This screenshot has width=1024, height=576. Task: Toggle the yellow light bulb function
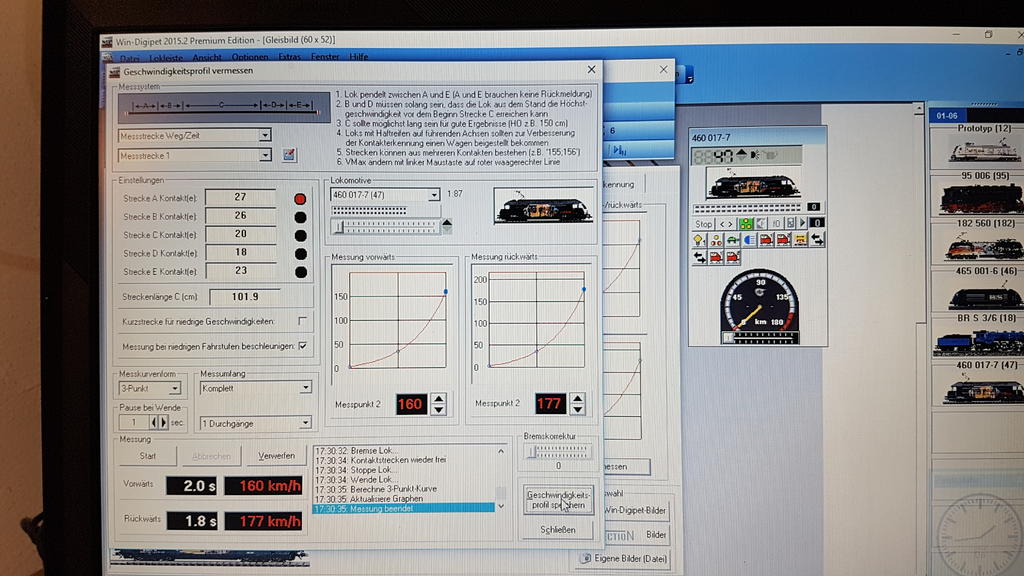tap(699, 240)
